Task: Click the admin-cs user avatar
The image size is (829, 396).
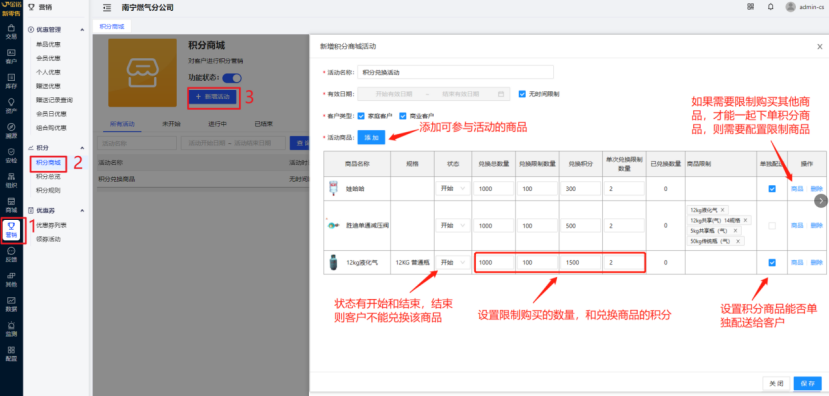Action: [790, 7]
